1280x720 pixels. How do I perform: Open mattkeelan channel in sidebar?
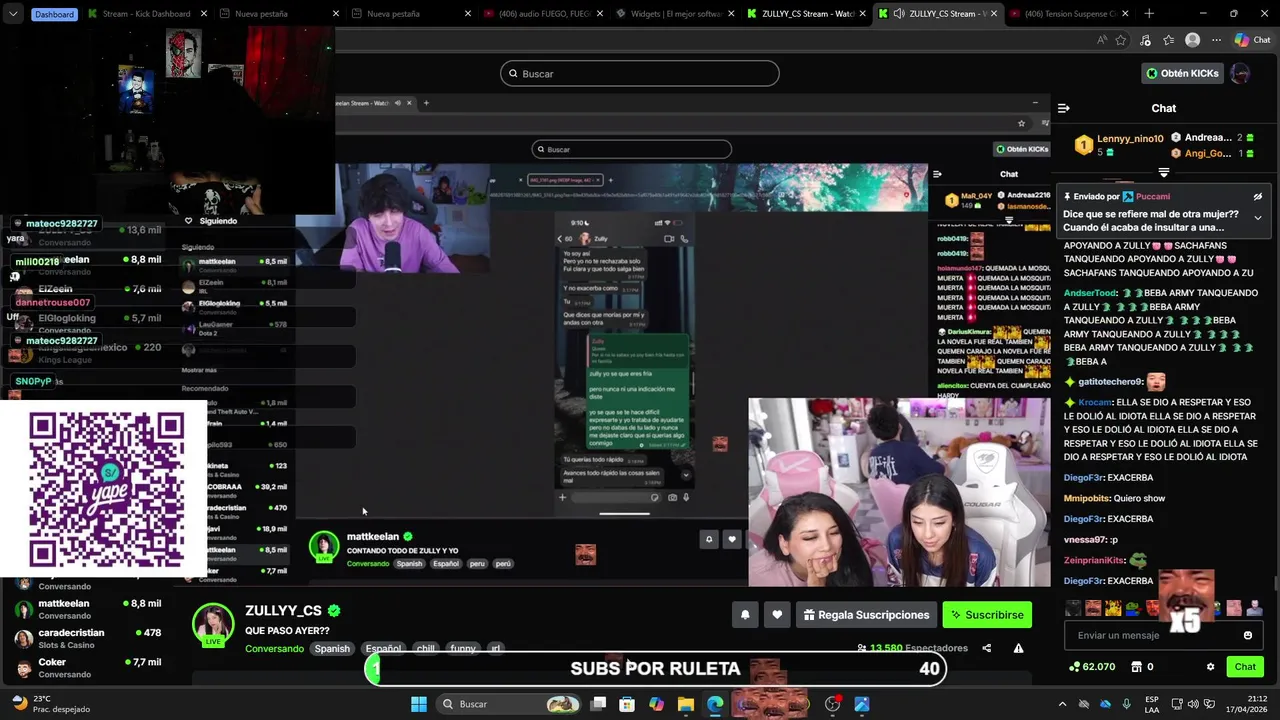pos(90,609)
